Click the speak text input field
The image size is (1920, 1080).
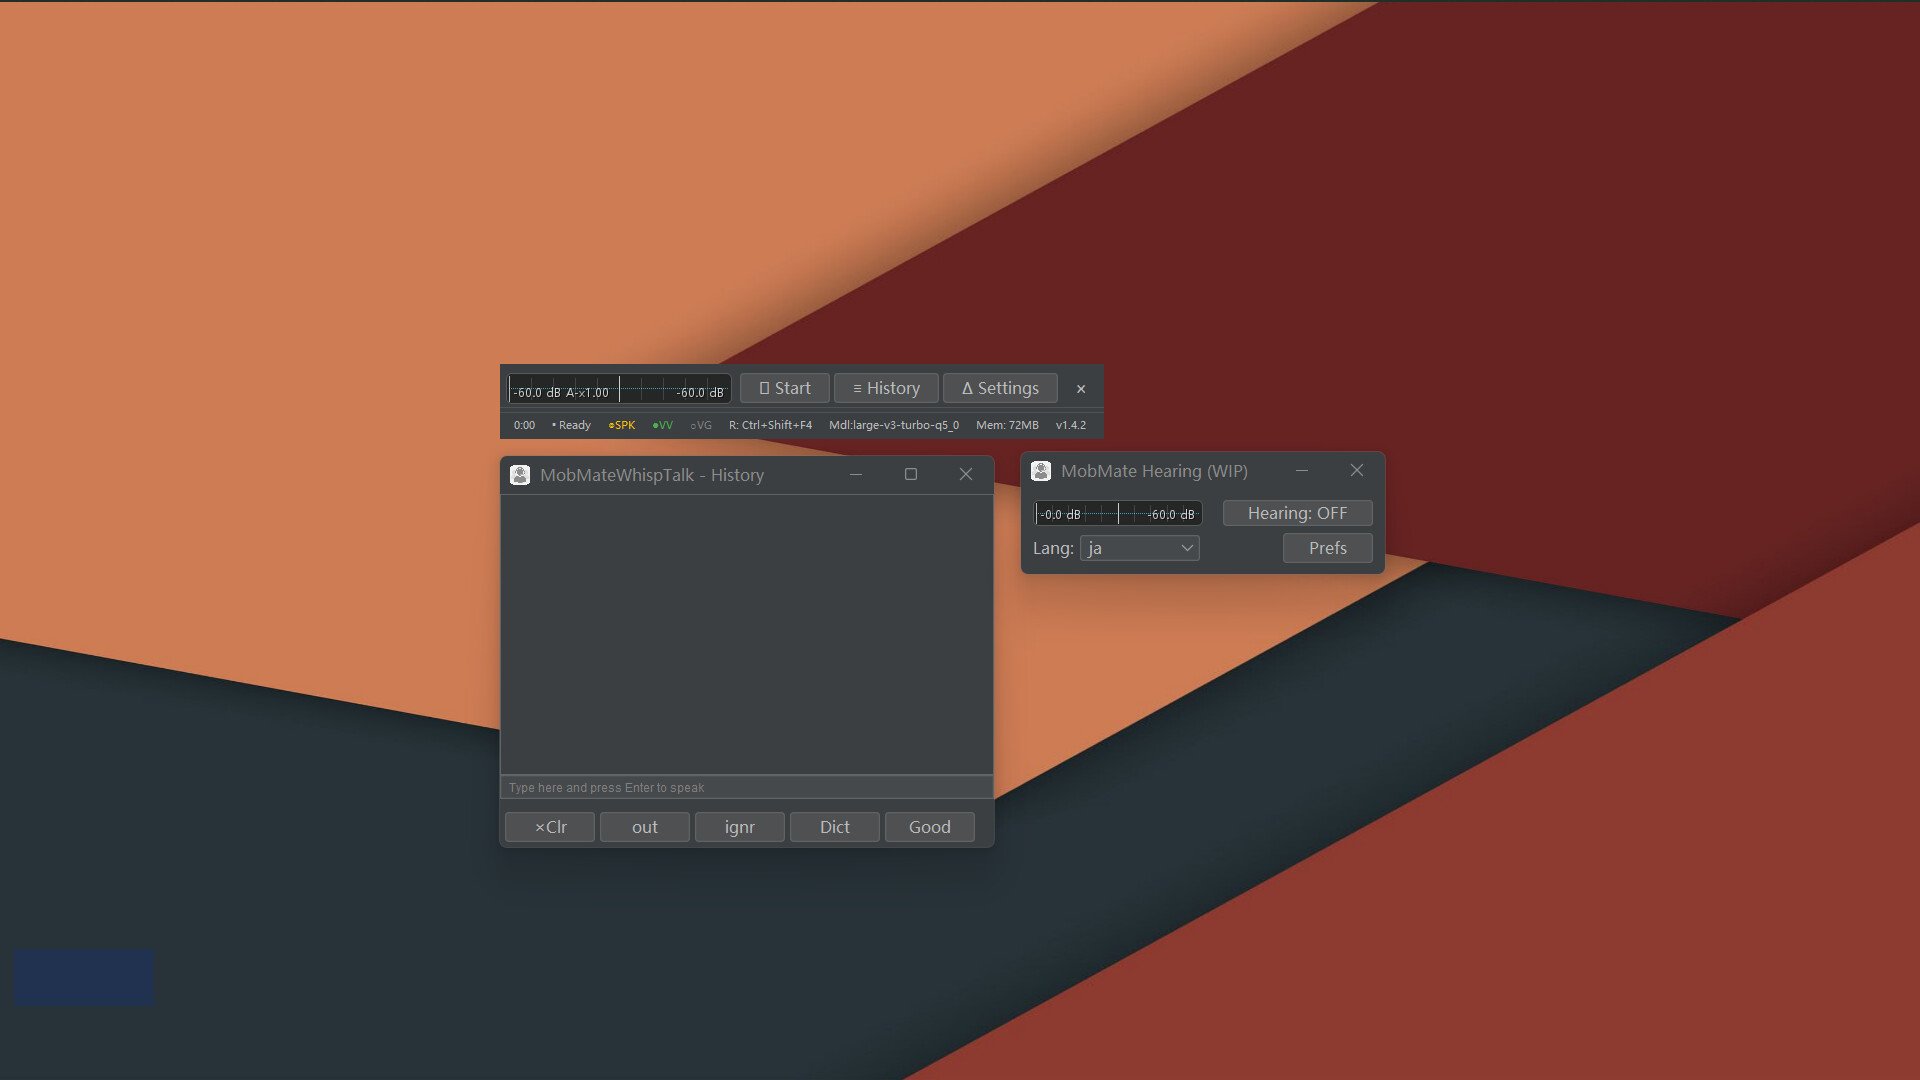coord(746,787)
